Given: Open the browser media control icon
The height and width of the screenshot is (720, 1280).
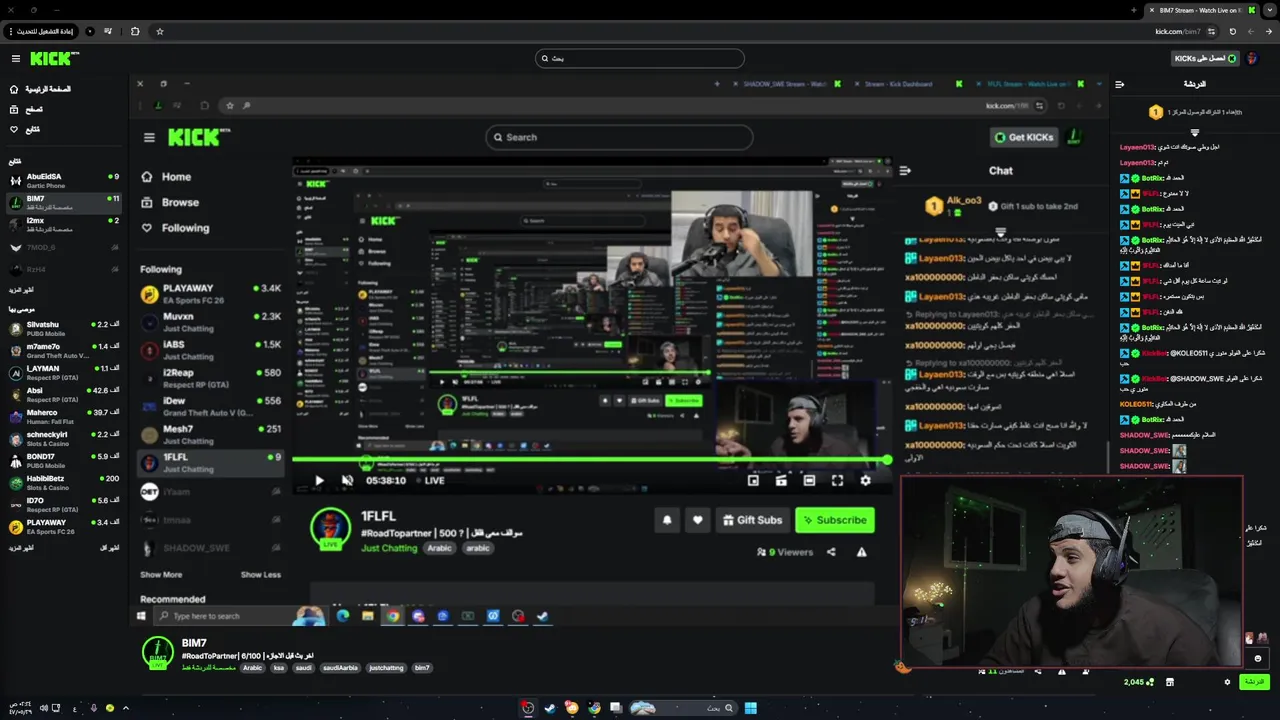Looking at the screenshot, I should coord(108,31).
